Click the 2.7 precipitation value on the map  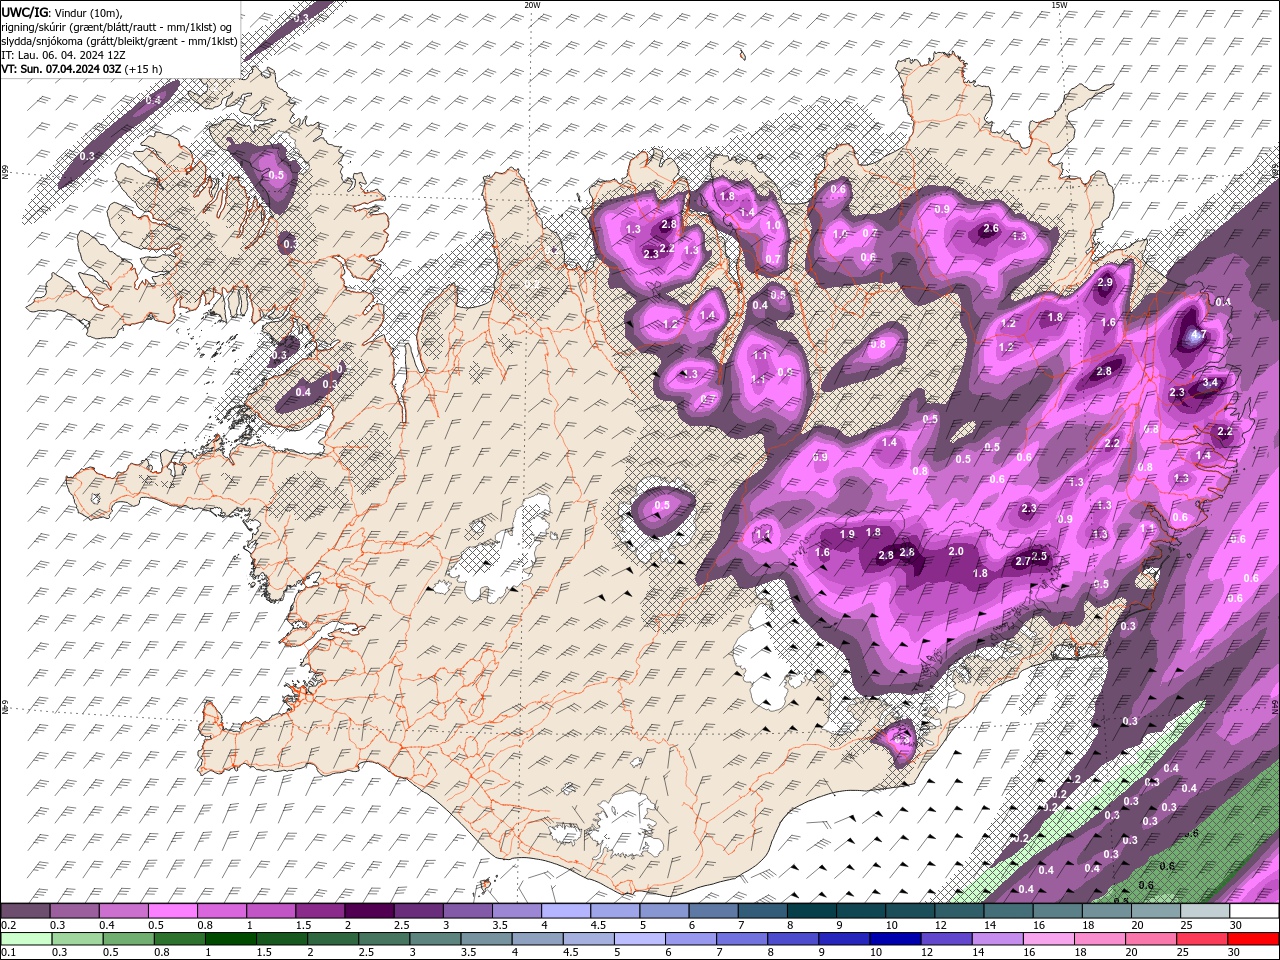tap(1022, 562)
